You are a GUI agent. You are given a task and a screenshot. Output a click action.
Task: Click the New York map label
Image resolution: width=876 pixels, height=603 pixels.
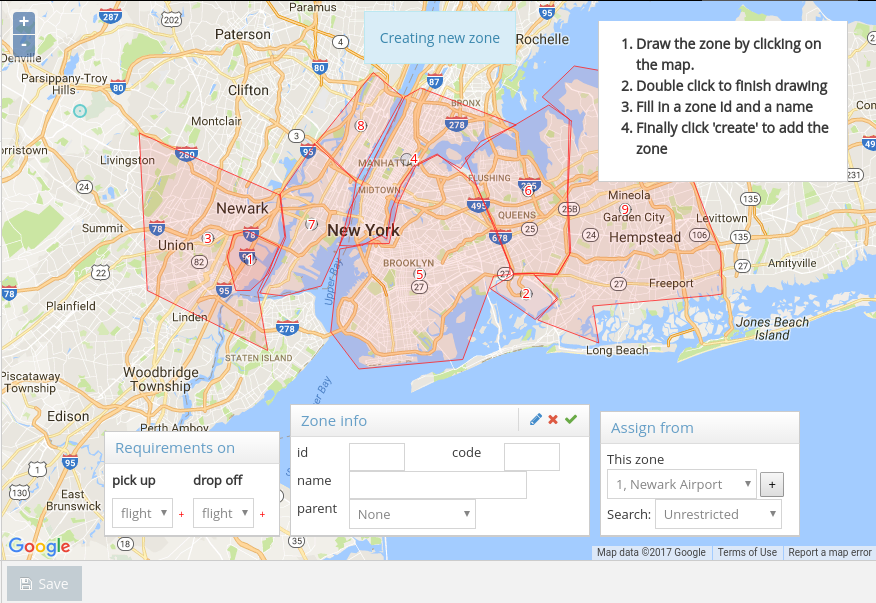point(363,230)
